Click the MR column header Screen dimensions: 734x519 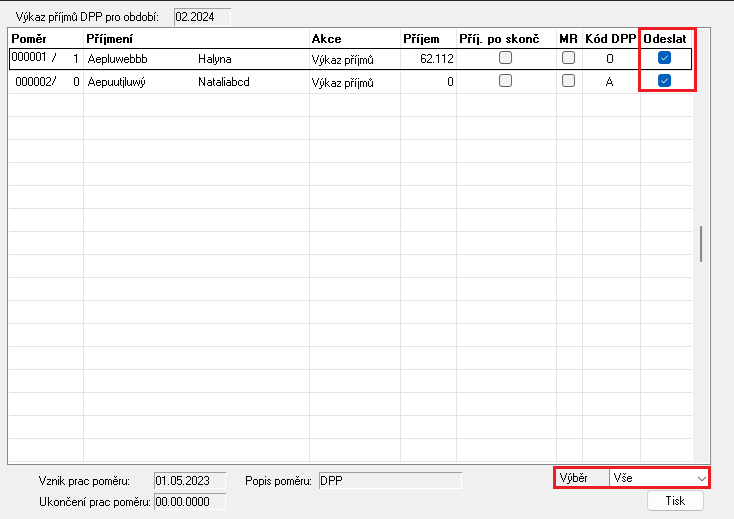(569, 38)
